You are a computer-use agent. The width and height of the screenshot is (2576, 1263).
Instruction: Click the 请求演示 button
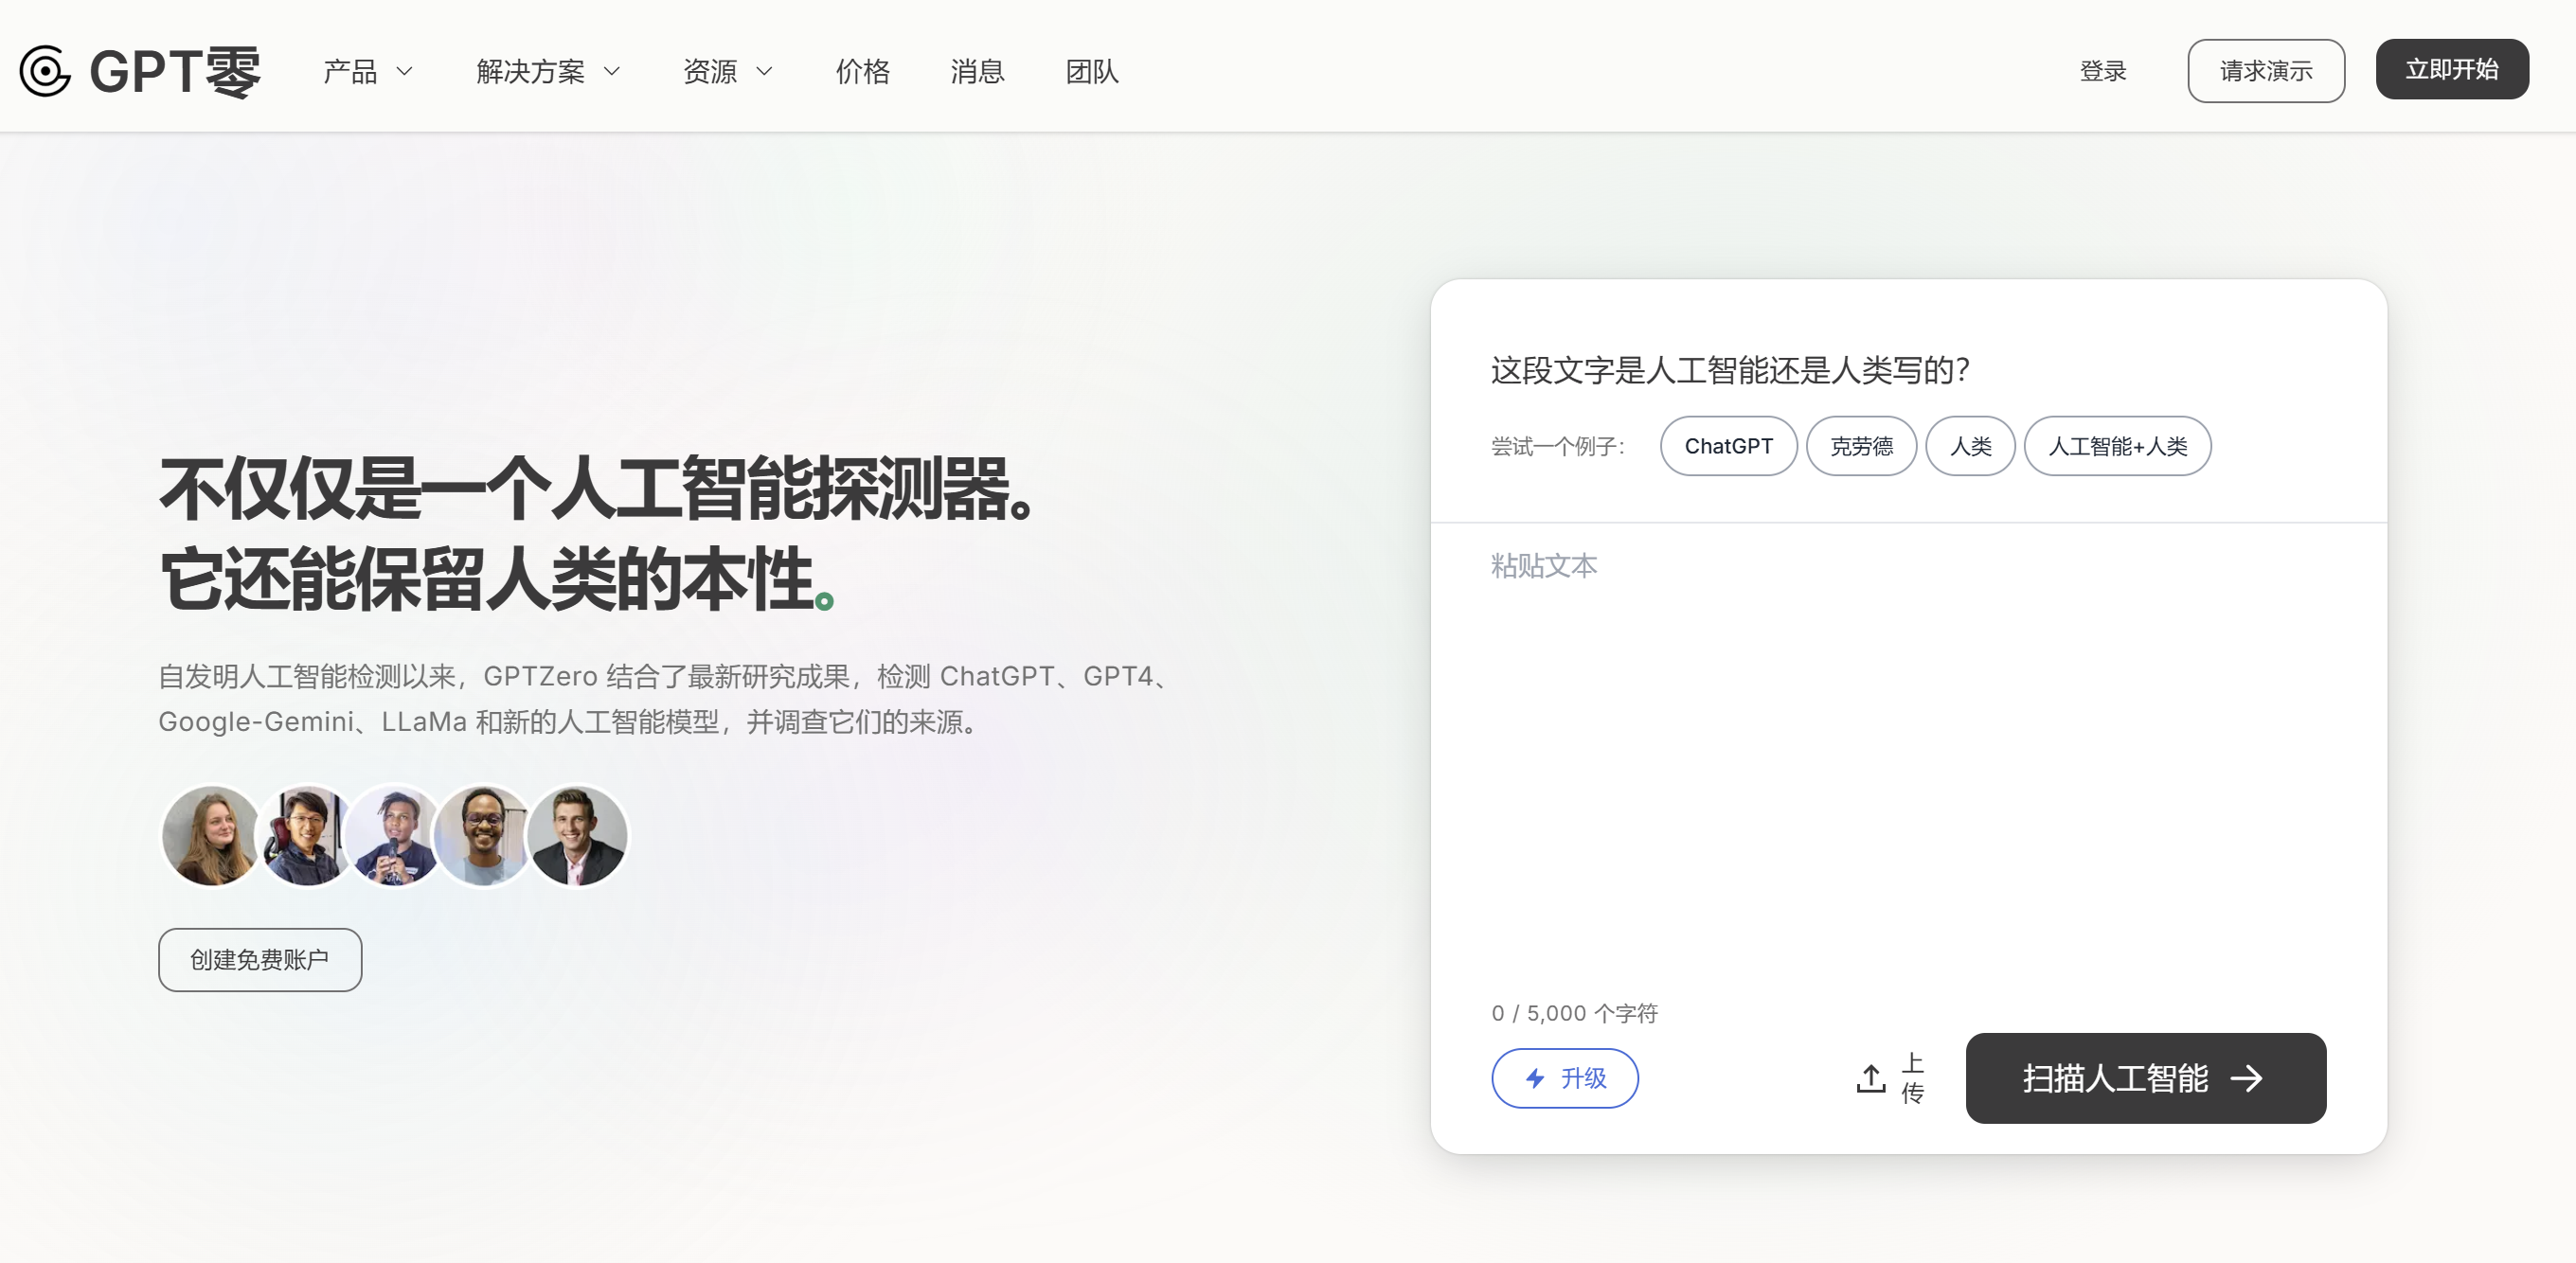[x=2266, y=70]
